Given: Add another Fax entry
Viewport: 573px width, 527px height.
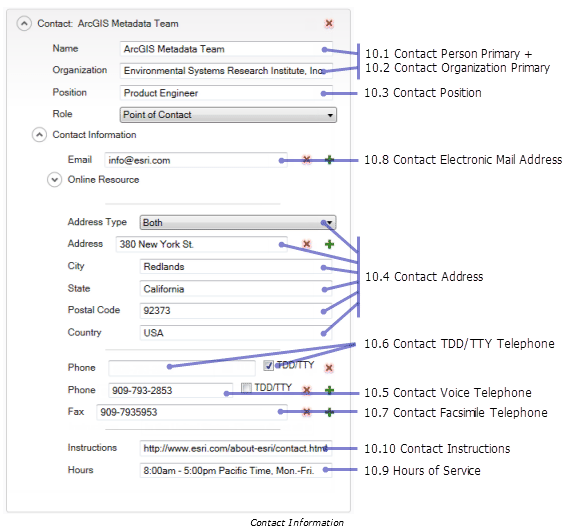Looking at the screenshot, I should pyautogui.click(x=329, y=412).
